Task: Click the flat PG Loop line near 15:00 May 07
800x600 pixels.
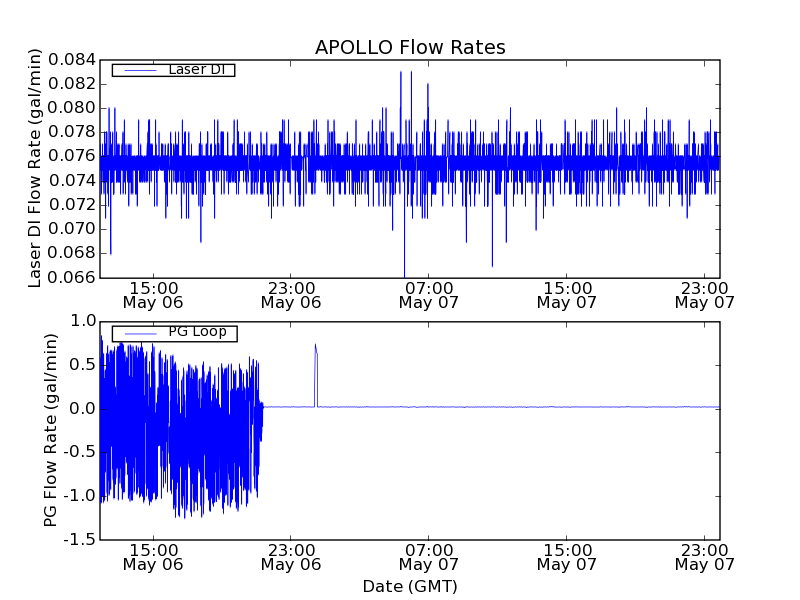Action: point(567,407)
